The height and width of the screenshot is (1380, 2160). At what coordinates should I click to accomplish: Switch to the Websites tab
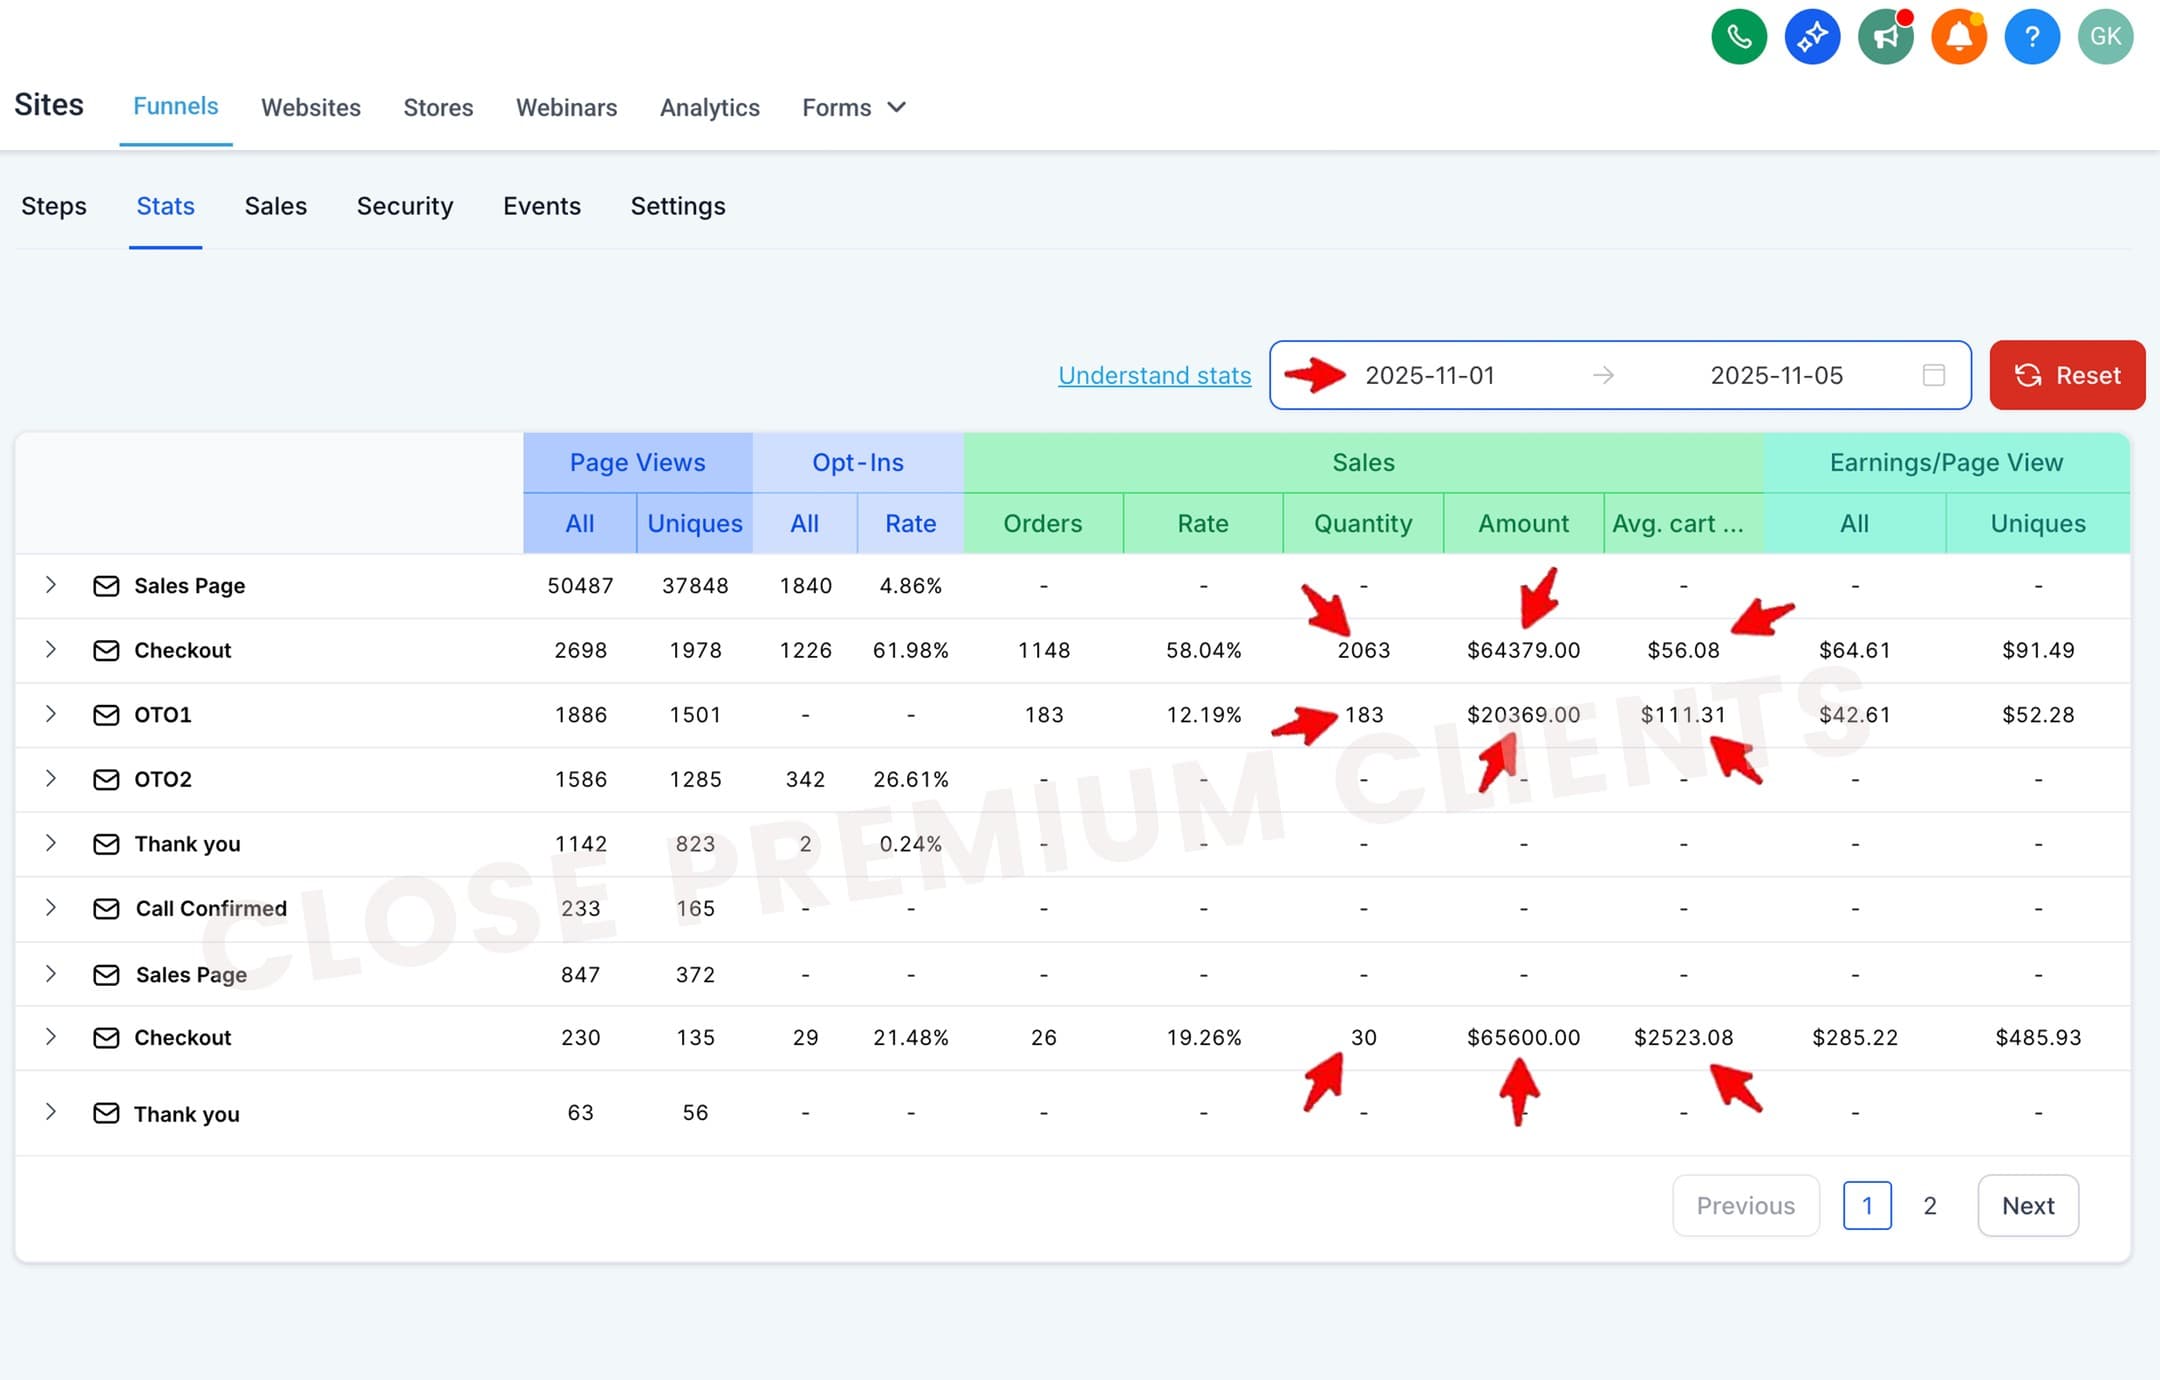311,107
